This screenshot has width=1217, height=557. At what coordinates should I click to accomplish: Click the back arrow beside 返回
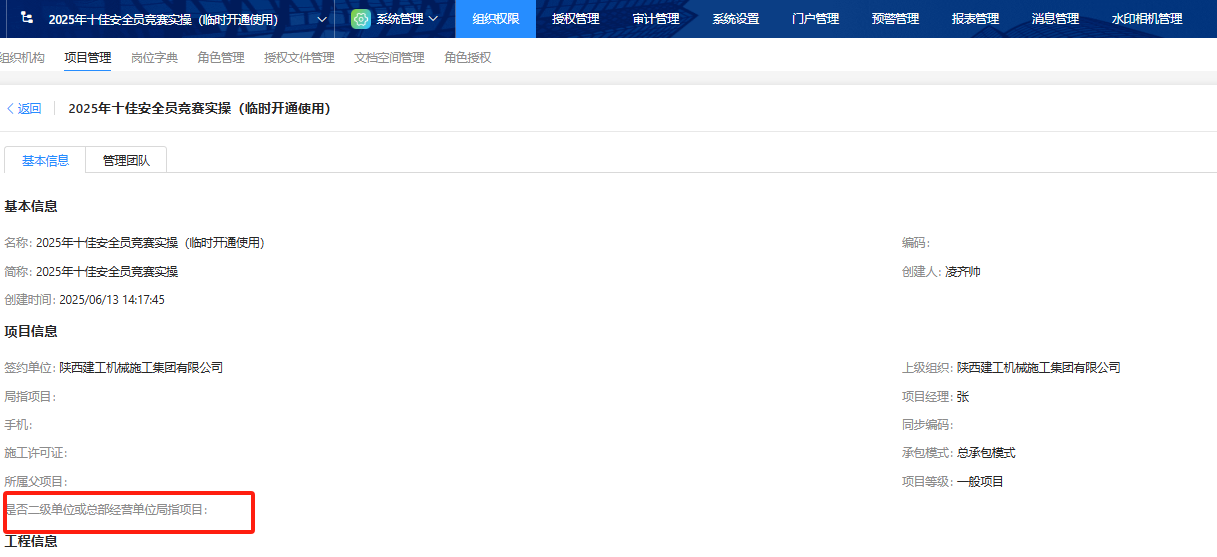tap(10, 109)
